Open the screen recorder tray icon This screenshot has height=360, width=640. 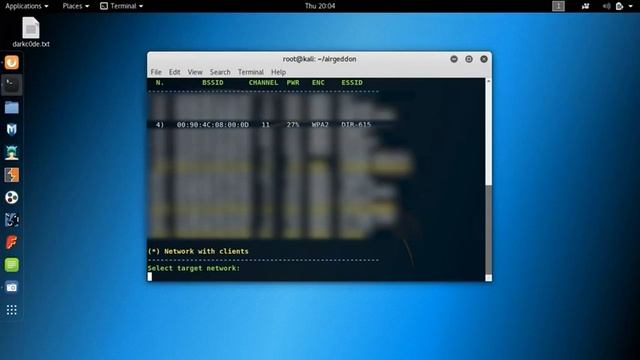click(585, 6)
